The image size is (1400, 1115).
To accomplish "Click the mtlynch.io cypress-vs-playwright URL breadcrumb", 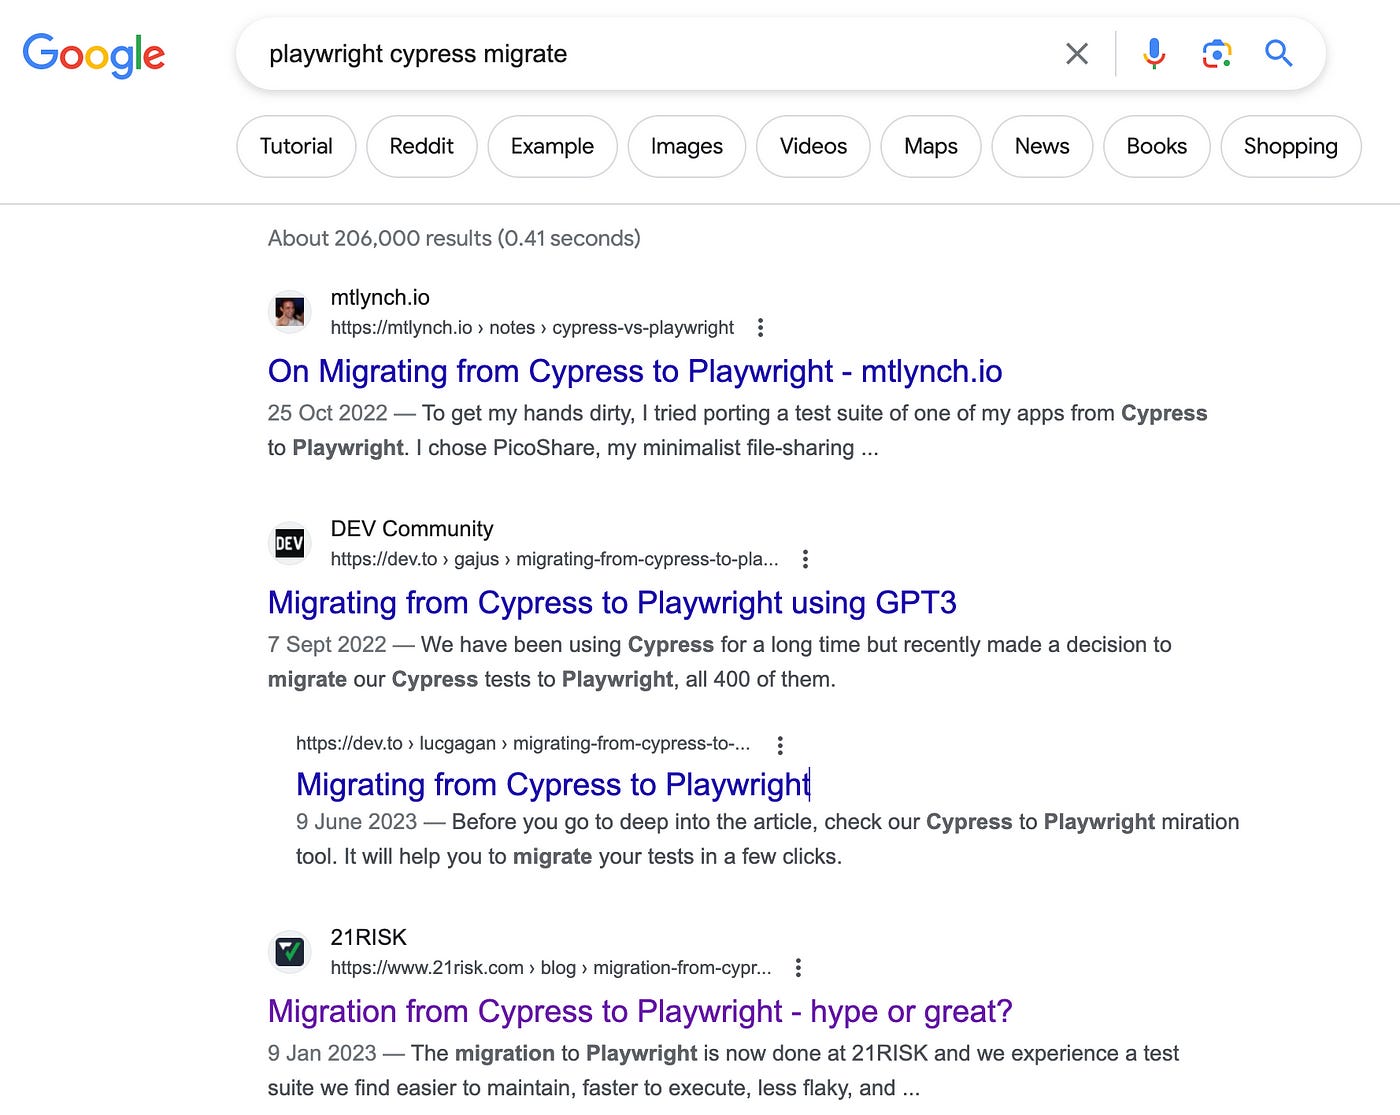I will (x=532, y=328).
